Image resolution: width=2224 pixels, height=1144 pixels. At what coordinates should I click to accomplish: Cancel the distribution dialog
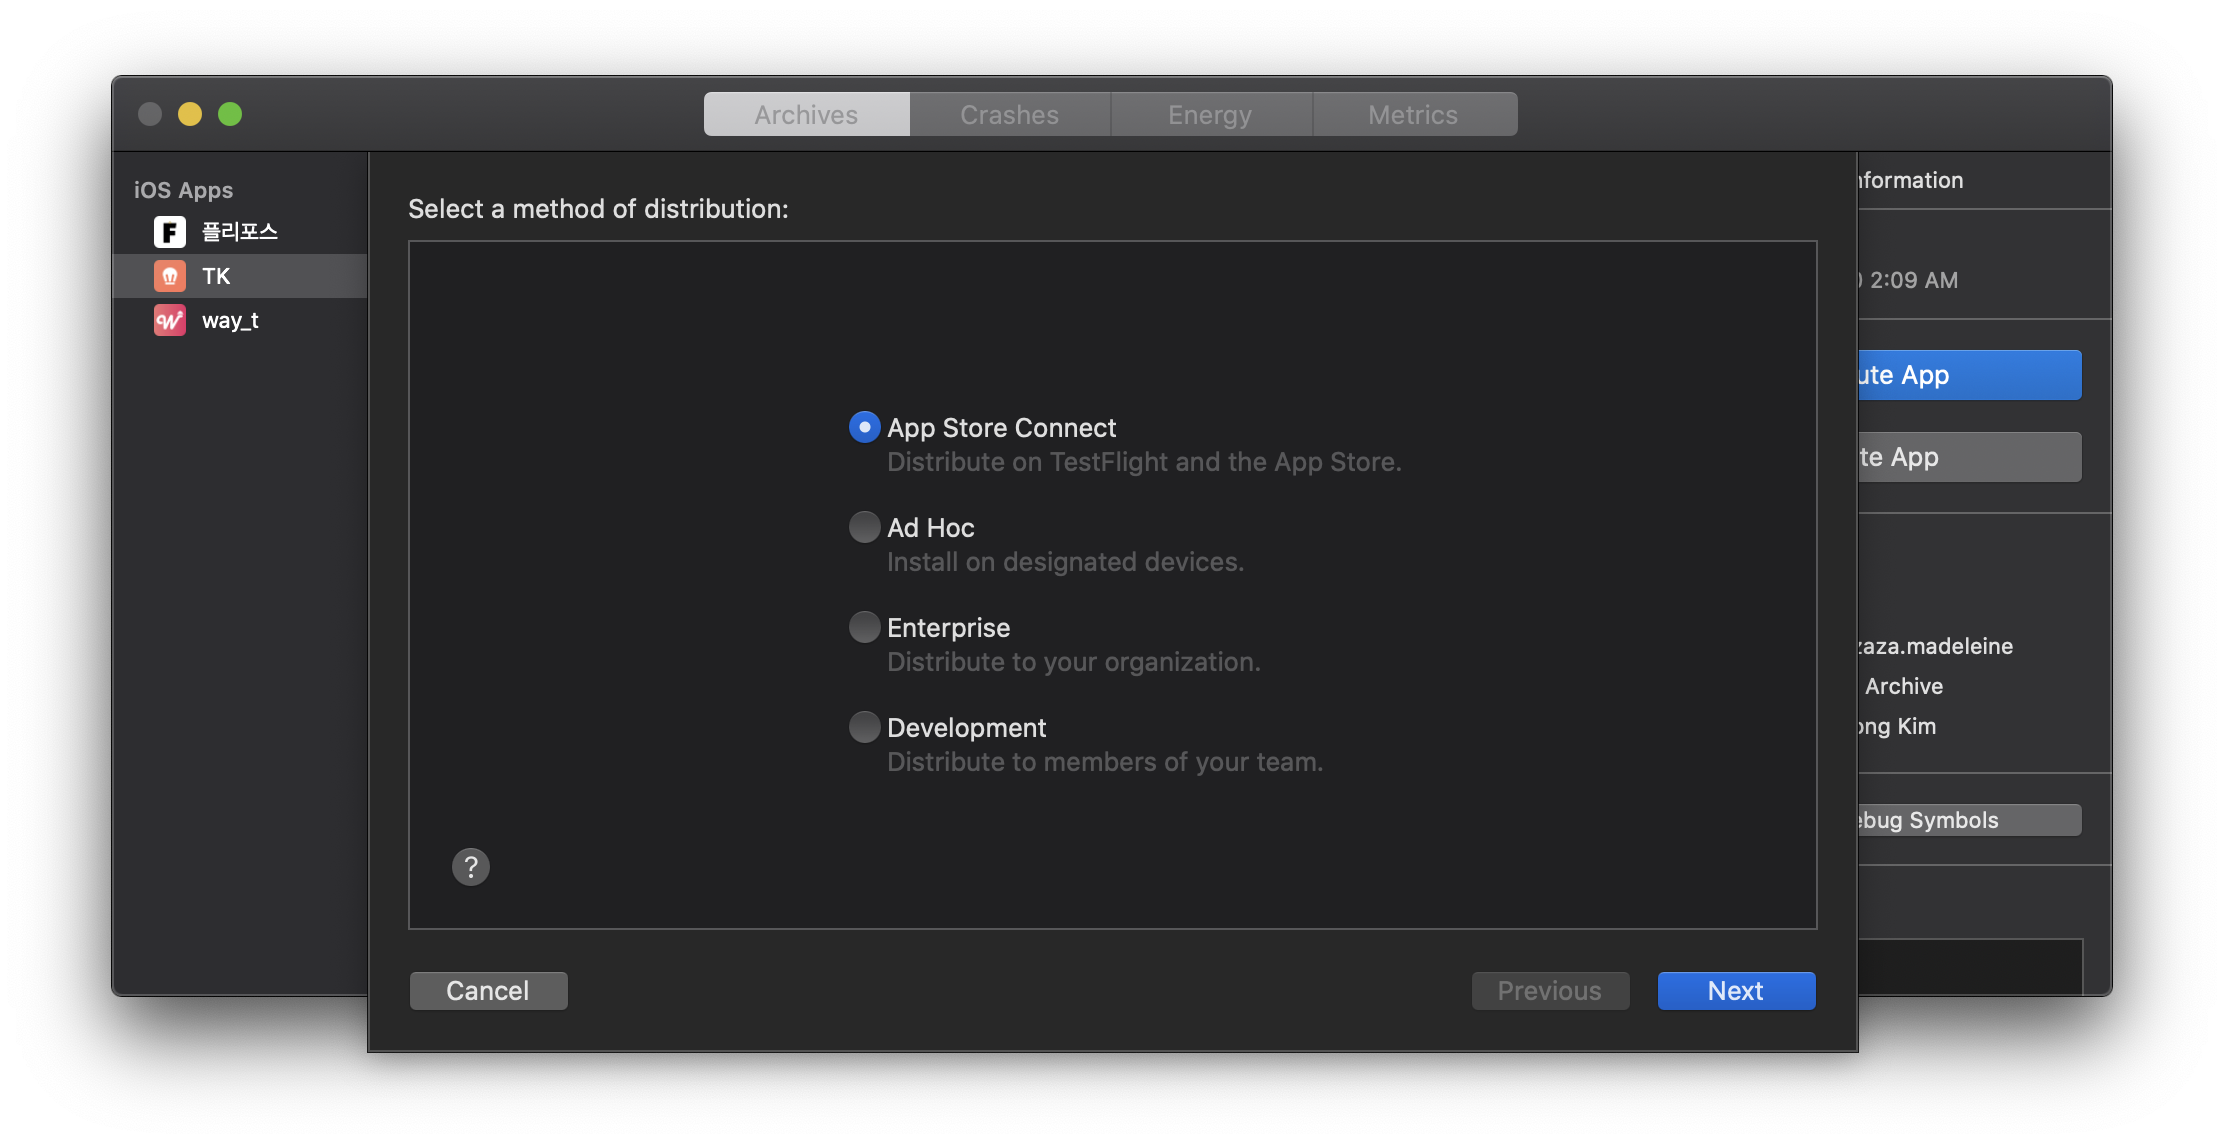click(x=488, y=991)
